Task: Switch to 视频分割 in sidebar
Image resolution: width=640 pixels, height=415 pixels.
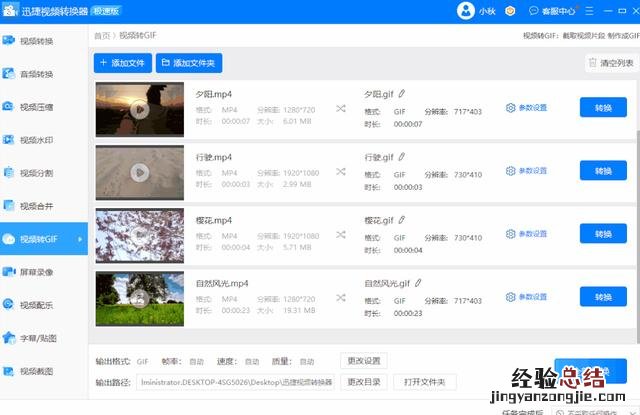Action: point(36,173)
